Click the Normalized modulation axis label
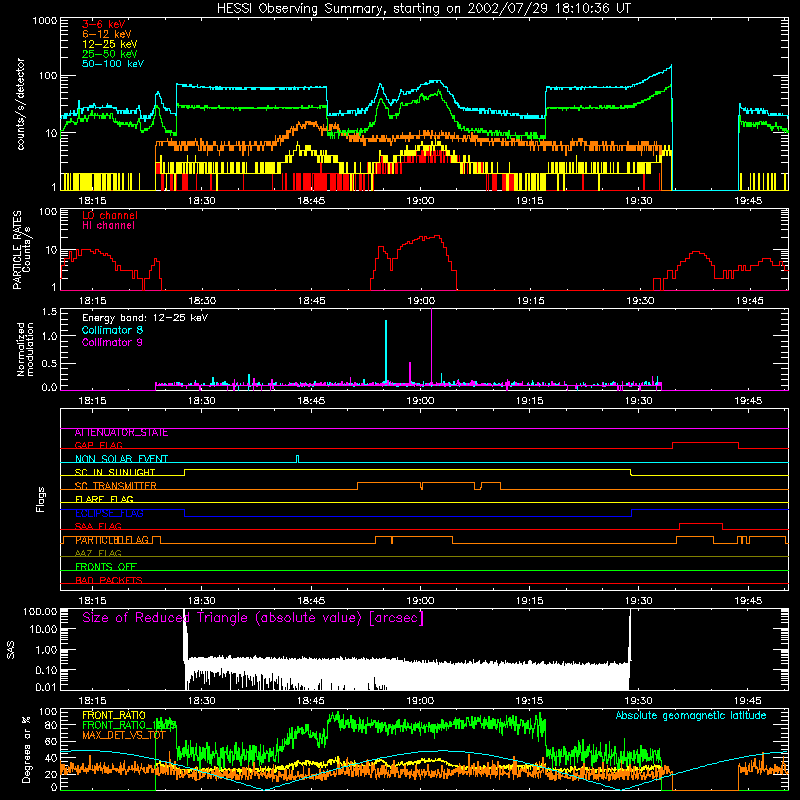Viewport: 800px width, 800px height. click(x=25, y=349)
